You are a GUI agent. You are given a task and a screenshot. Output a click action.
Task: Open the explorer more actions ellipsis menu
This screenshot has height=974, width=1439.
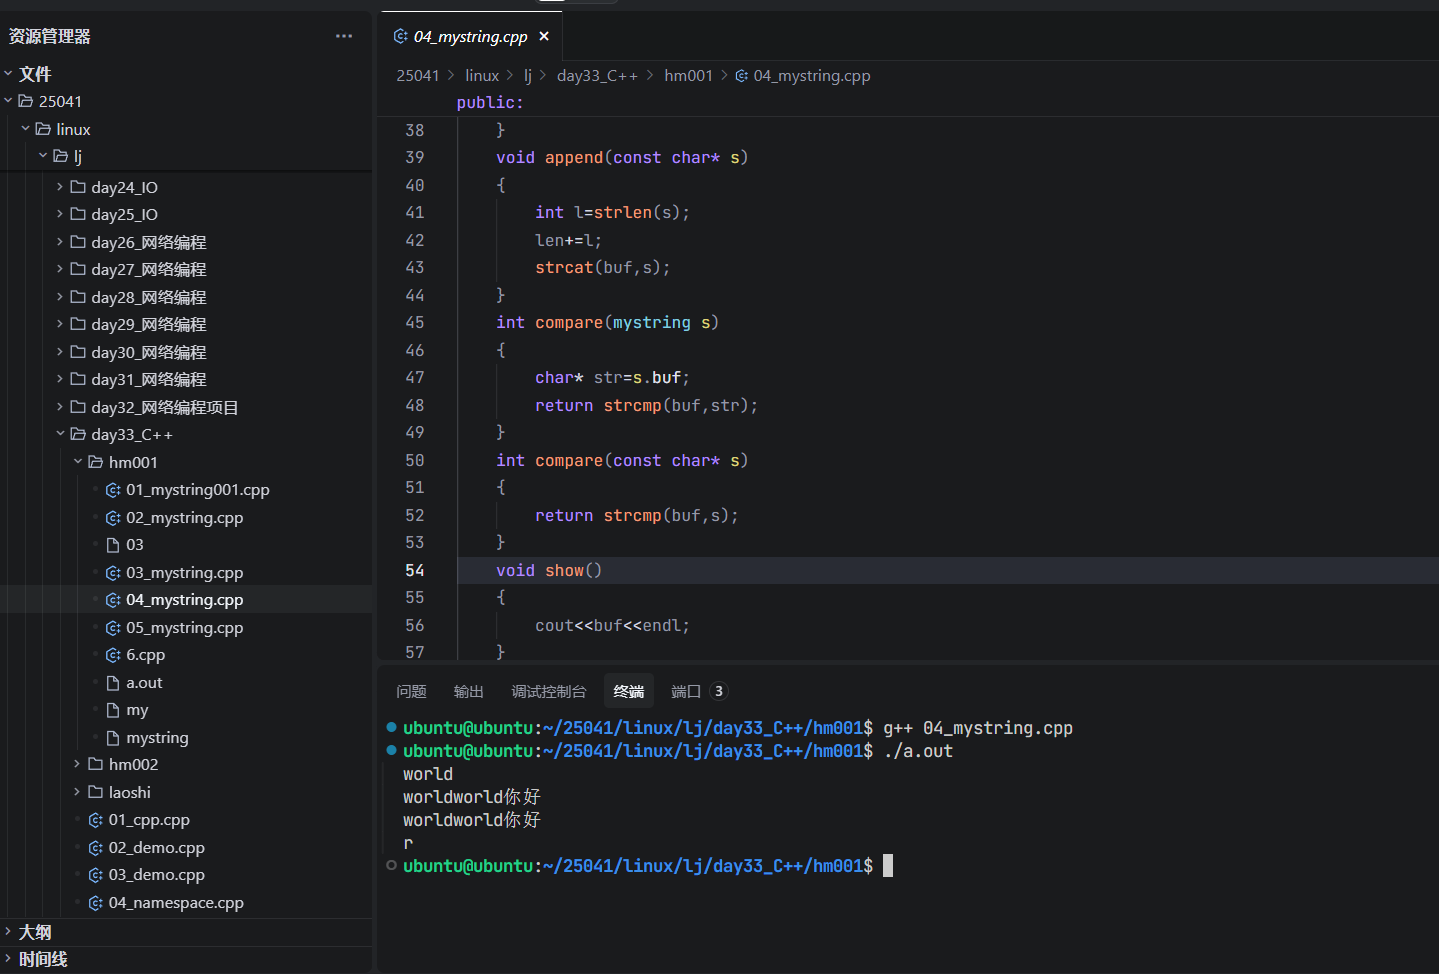(x=344, y=36)
